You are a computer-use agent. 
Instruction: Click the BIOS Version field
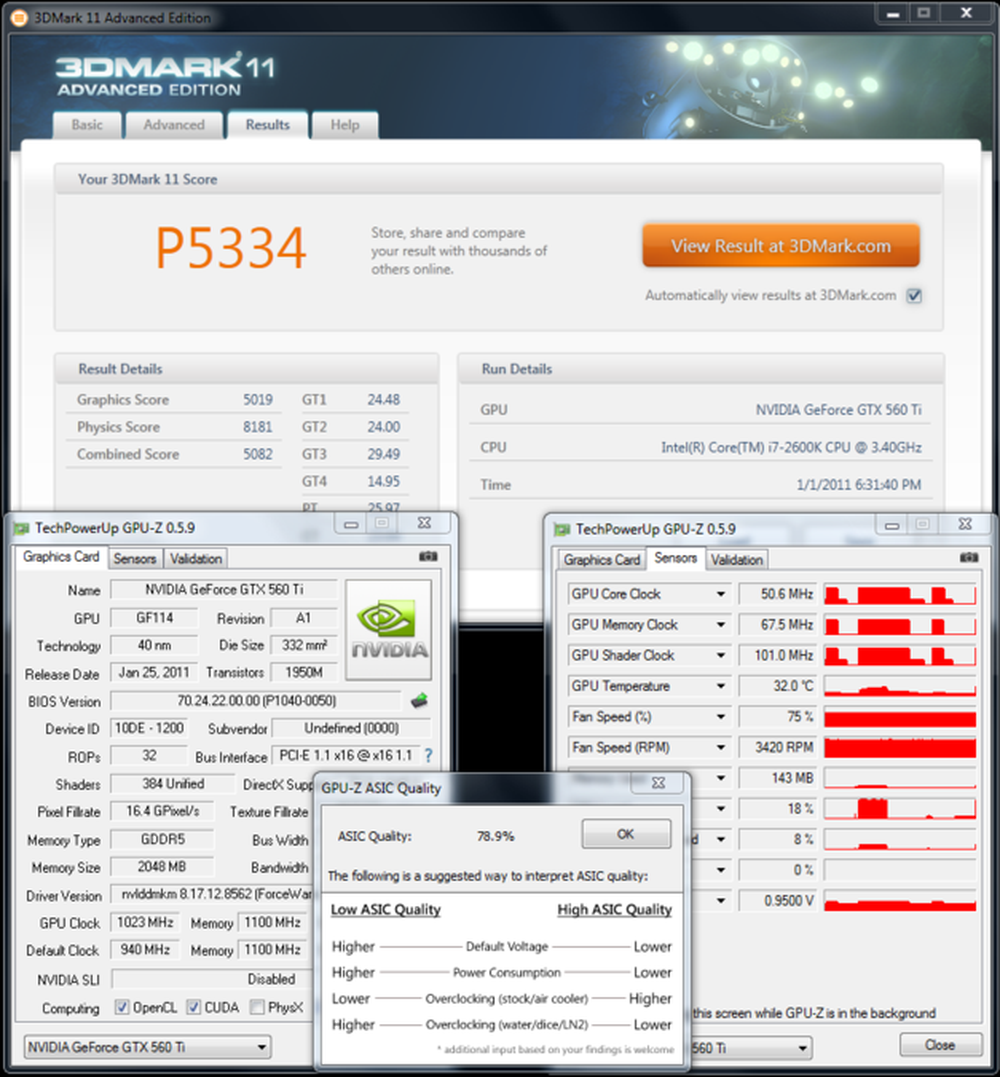256,701
